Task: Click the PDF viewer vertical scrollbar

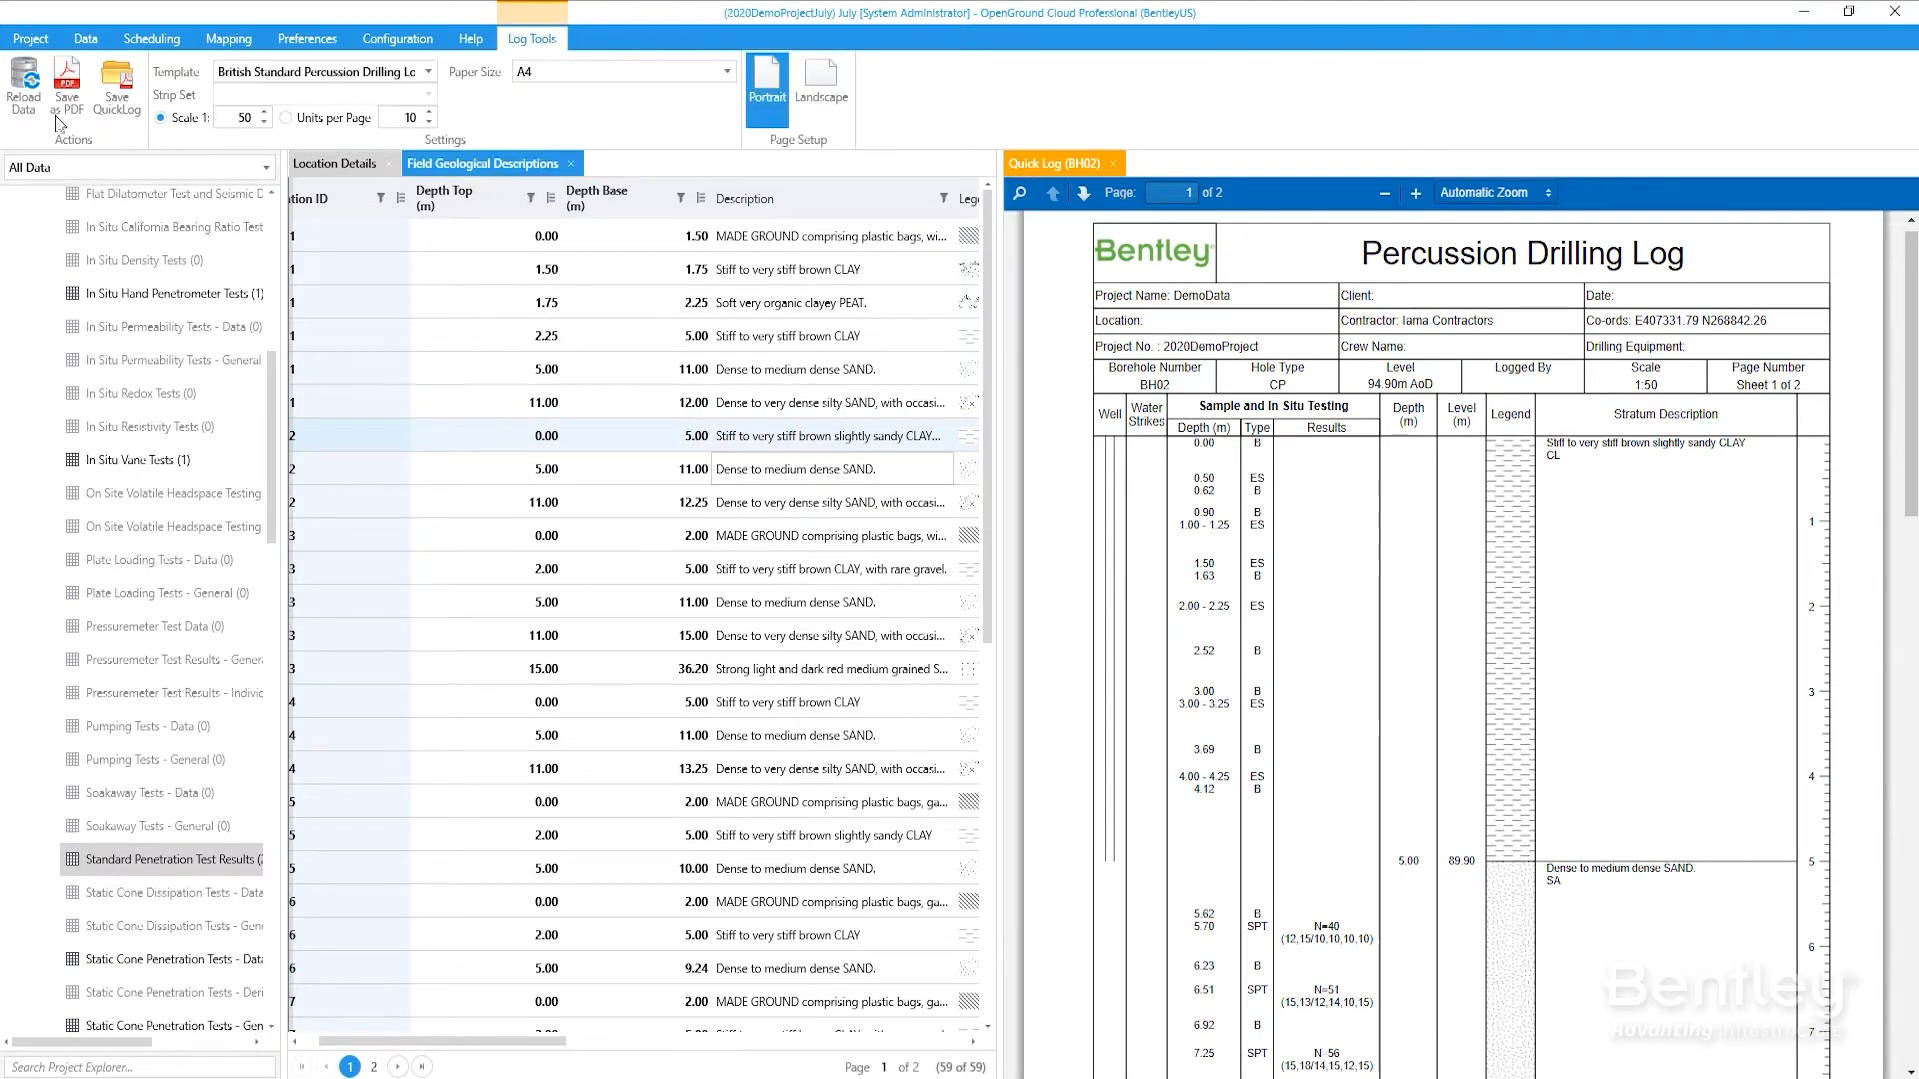Action: point(1911,373)
